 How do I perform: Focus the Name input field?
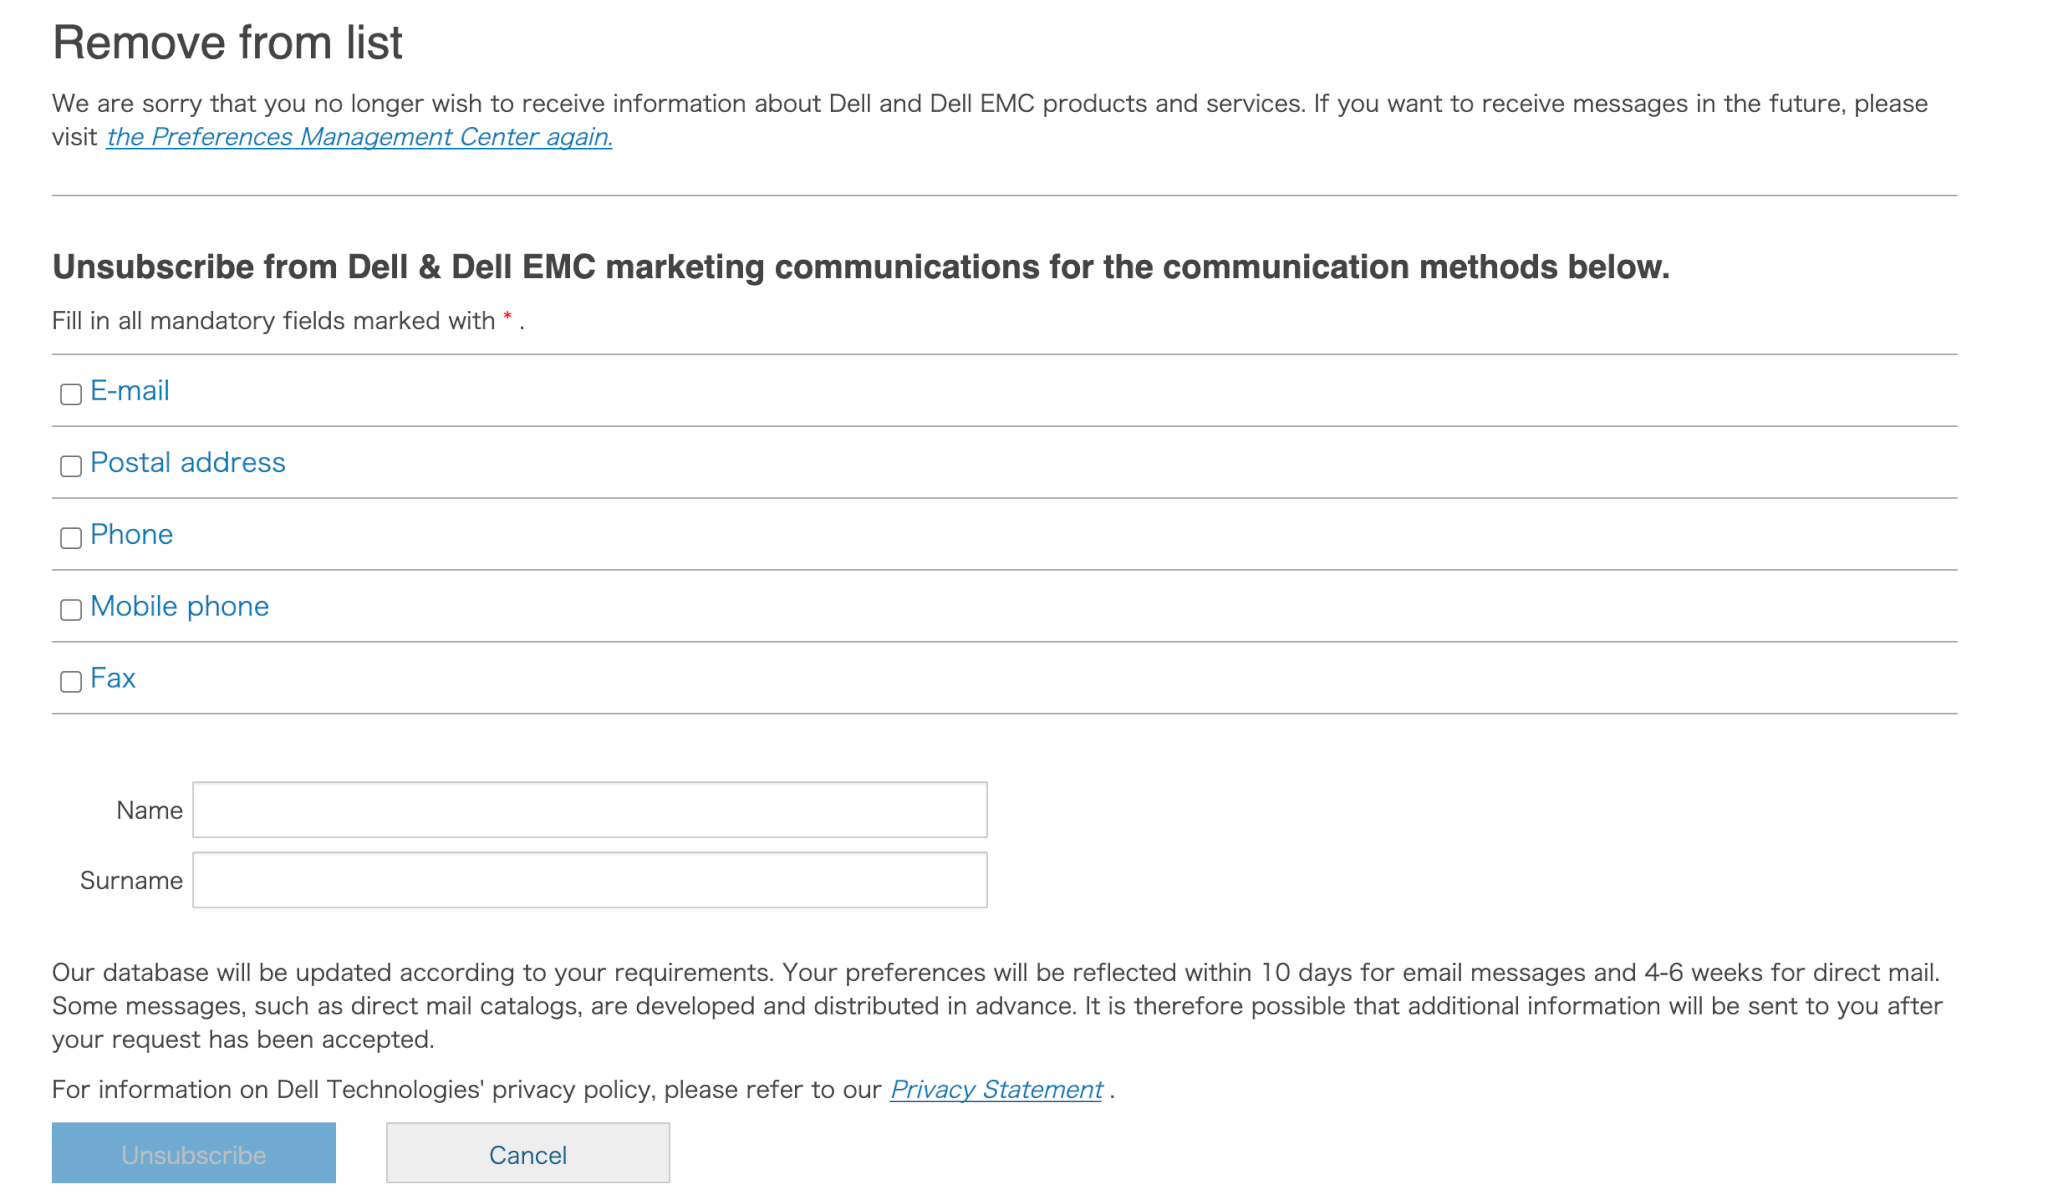(x=590, y=810)
